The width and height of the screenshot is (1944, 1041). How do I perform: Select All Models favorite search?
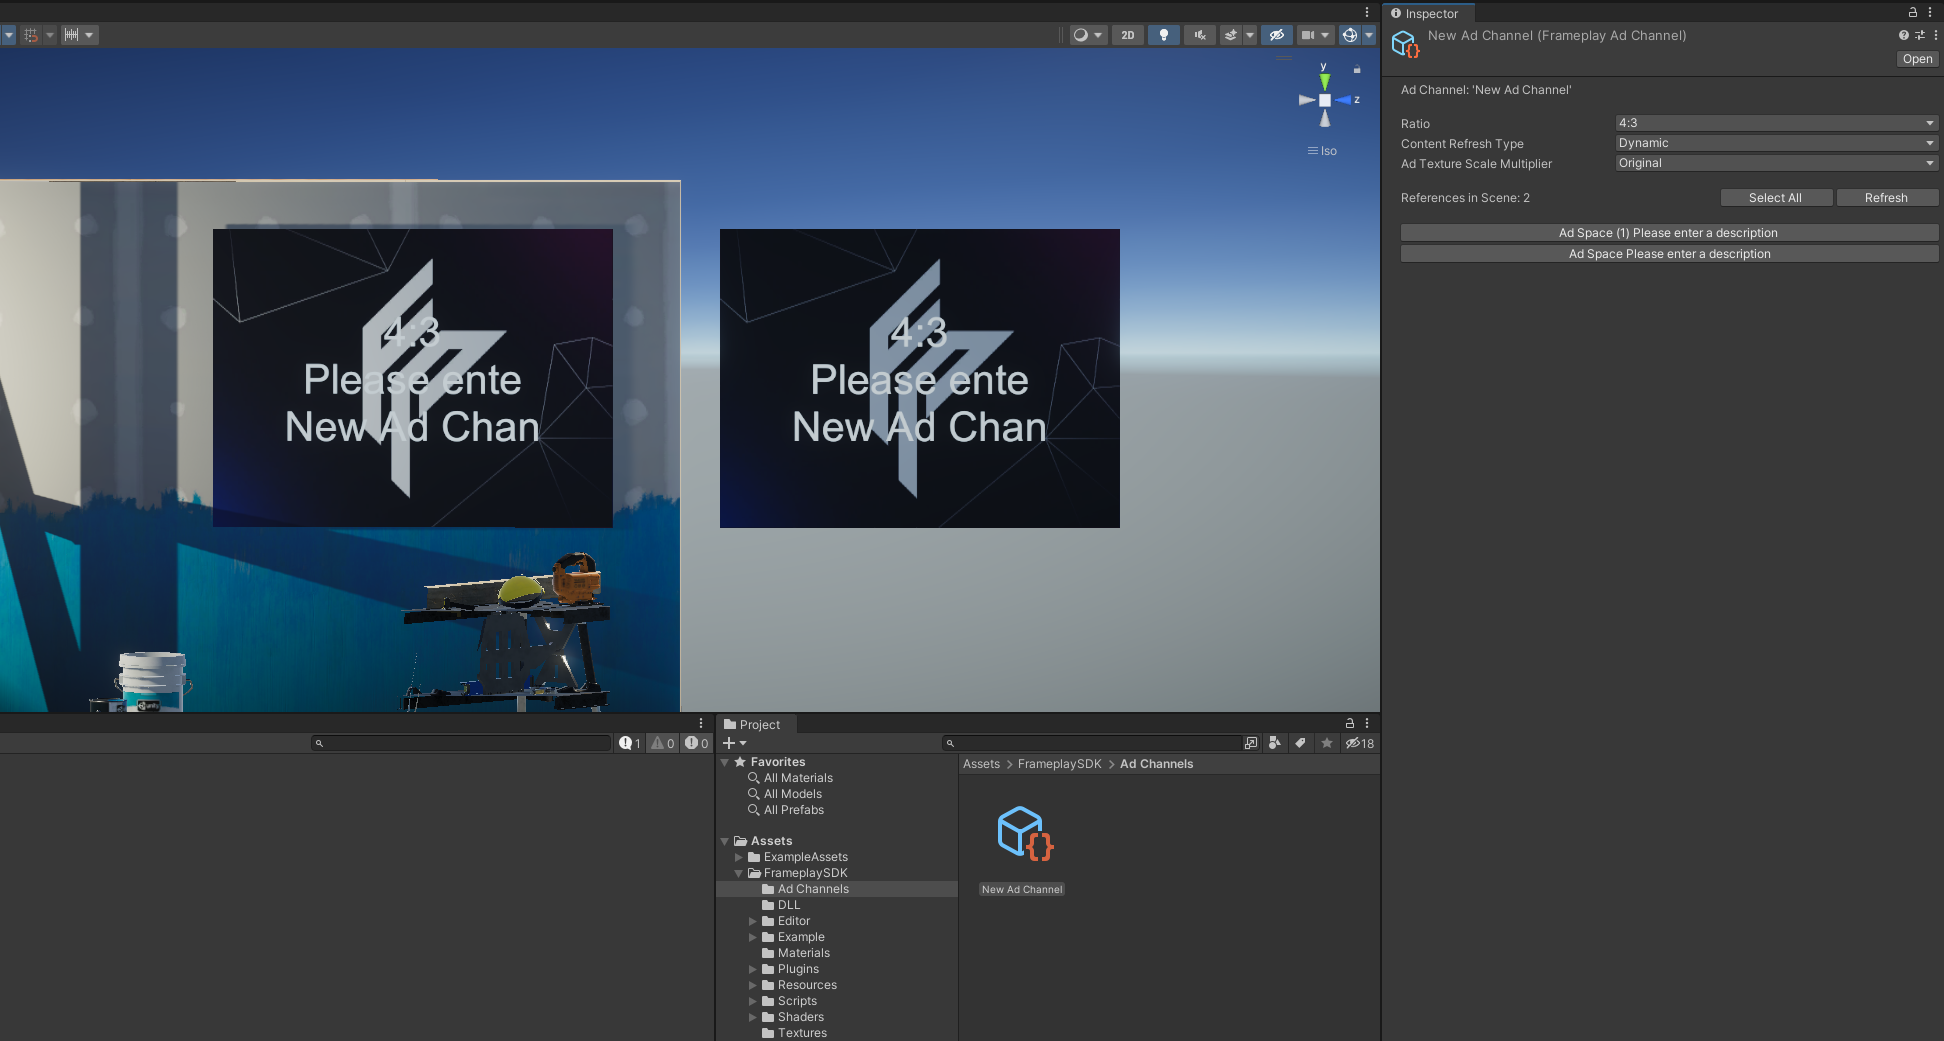[x=793, y=794]
